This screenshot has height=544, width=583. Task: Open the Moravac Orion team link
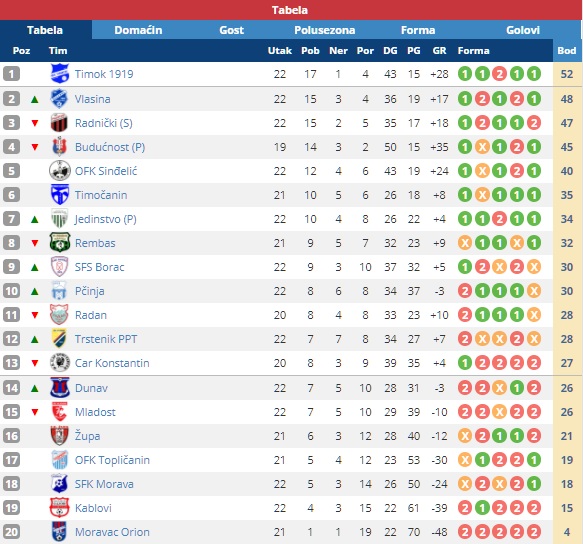(112, 532)
